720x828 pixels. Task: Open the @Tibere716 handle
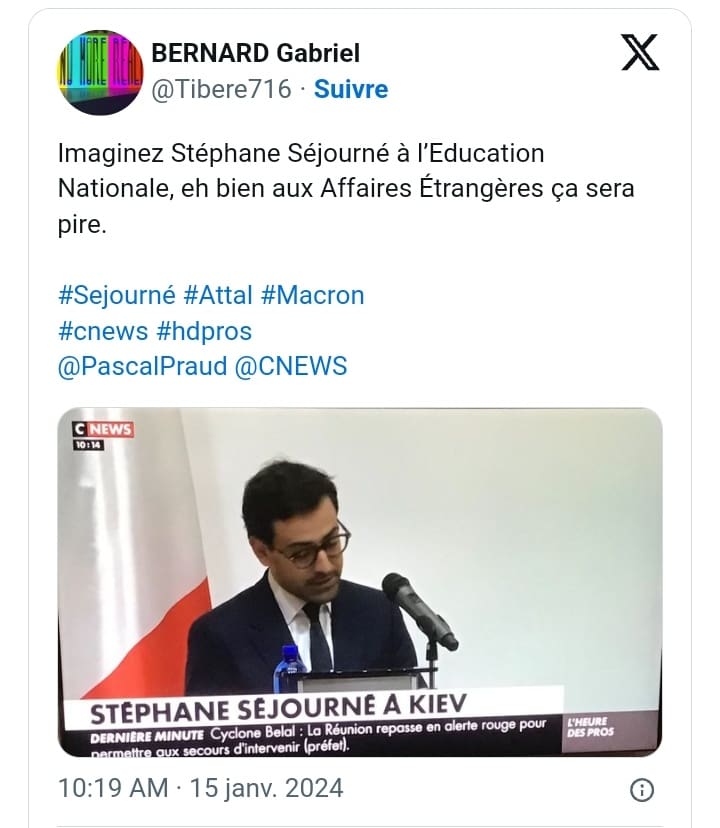pos(221,89)
